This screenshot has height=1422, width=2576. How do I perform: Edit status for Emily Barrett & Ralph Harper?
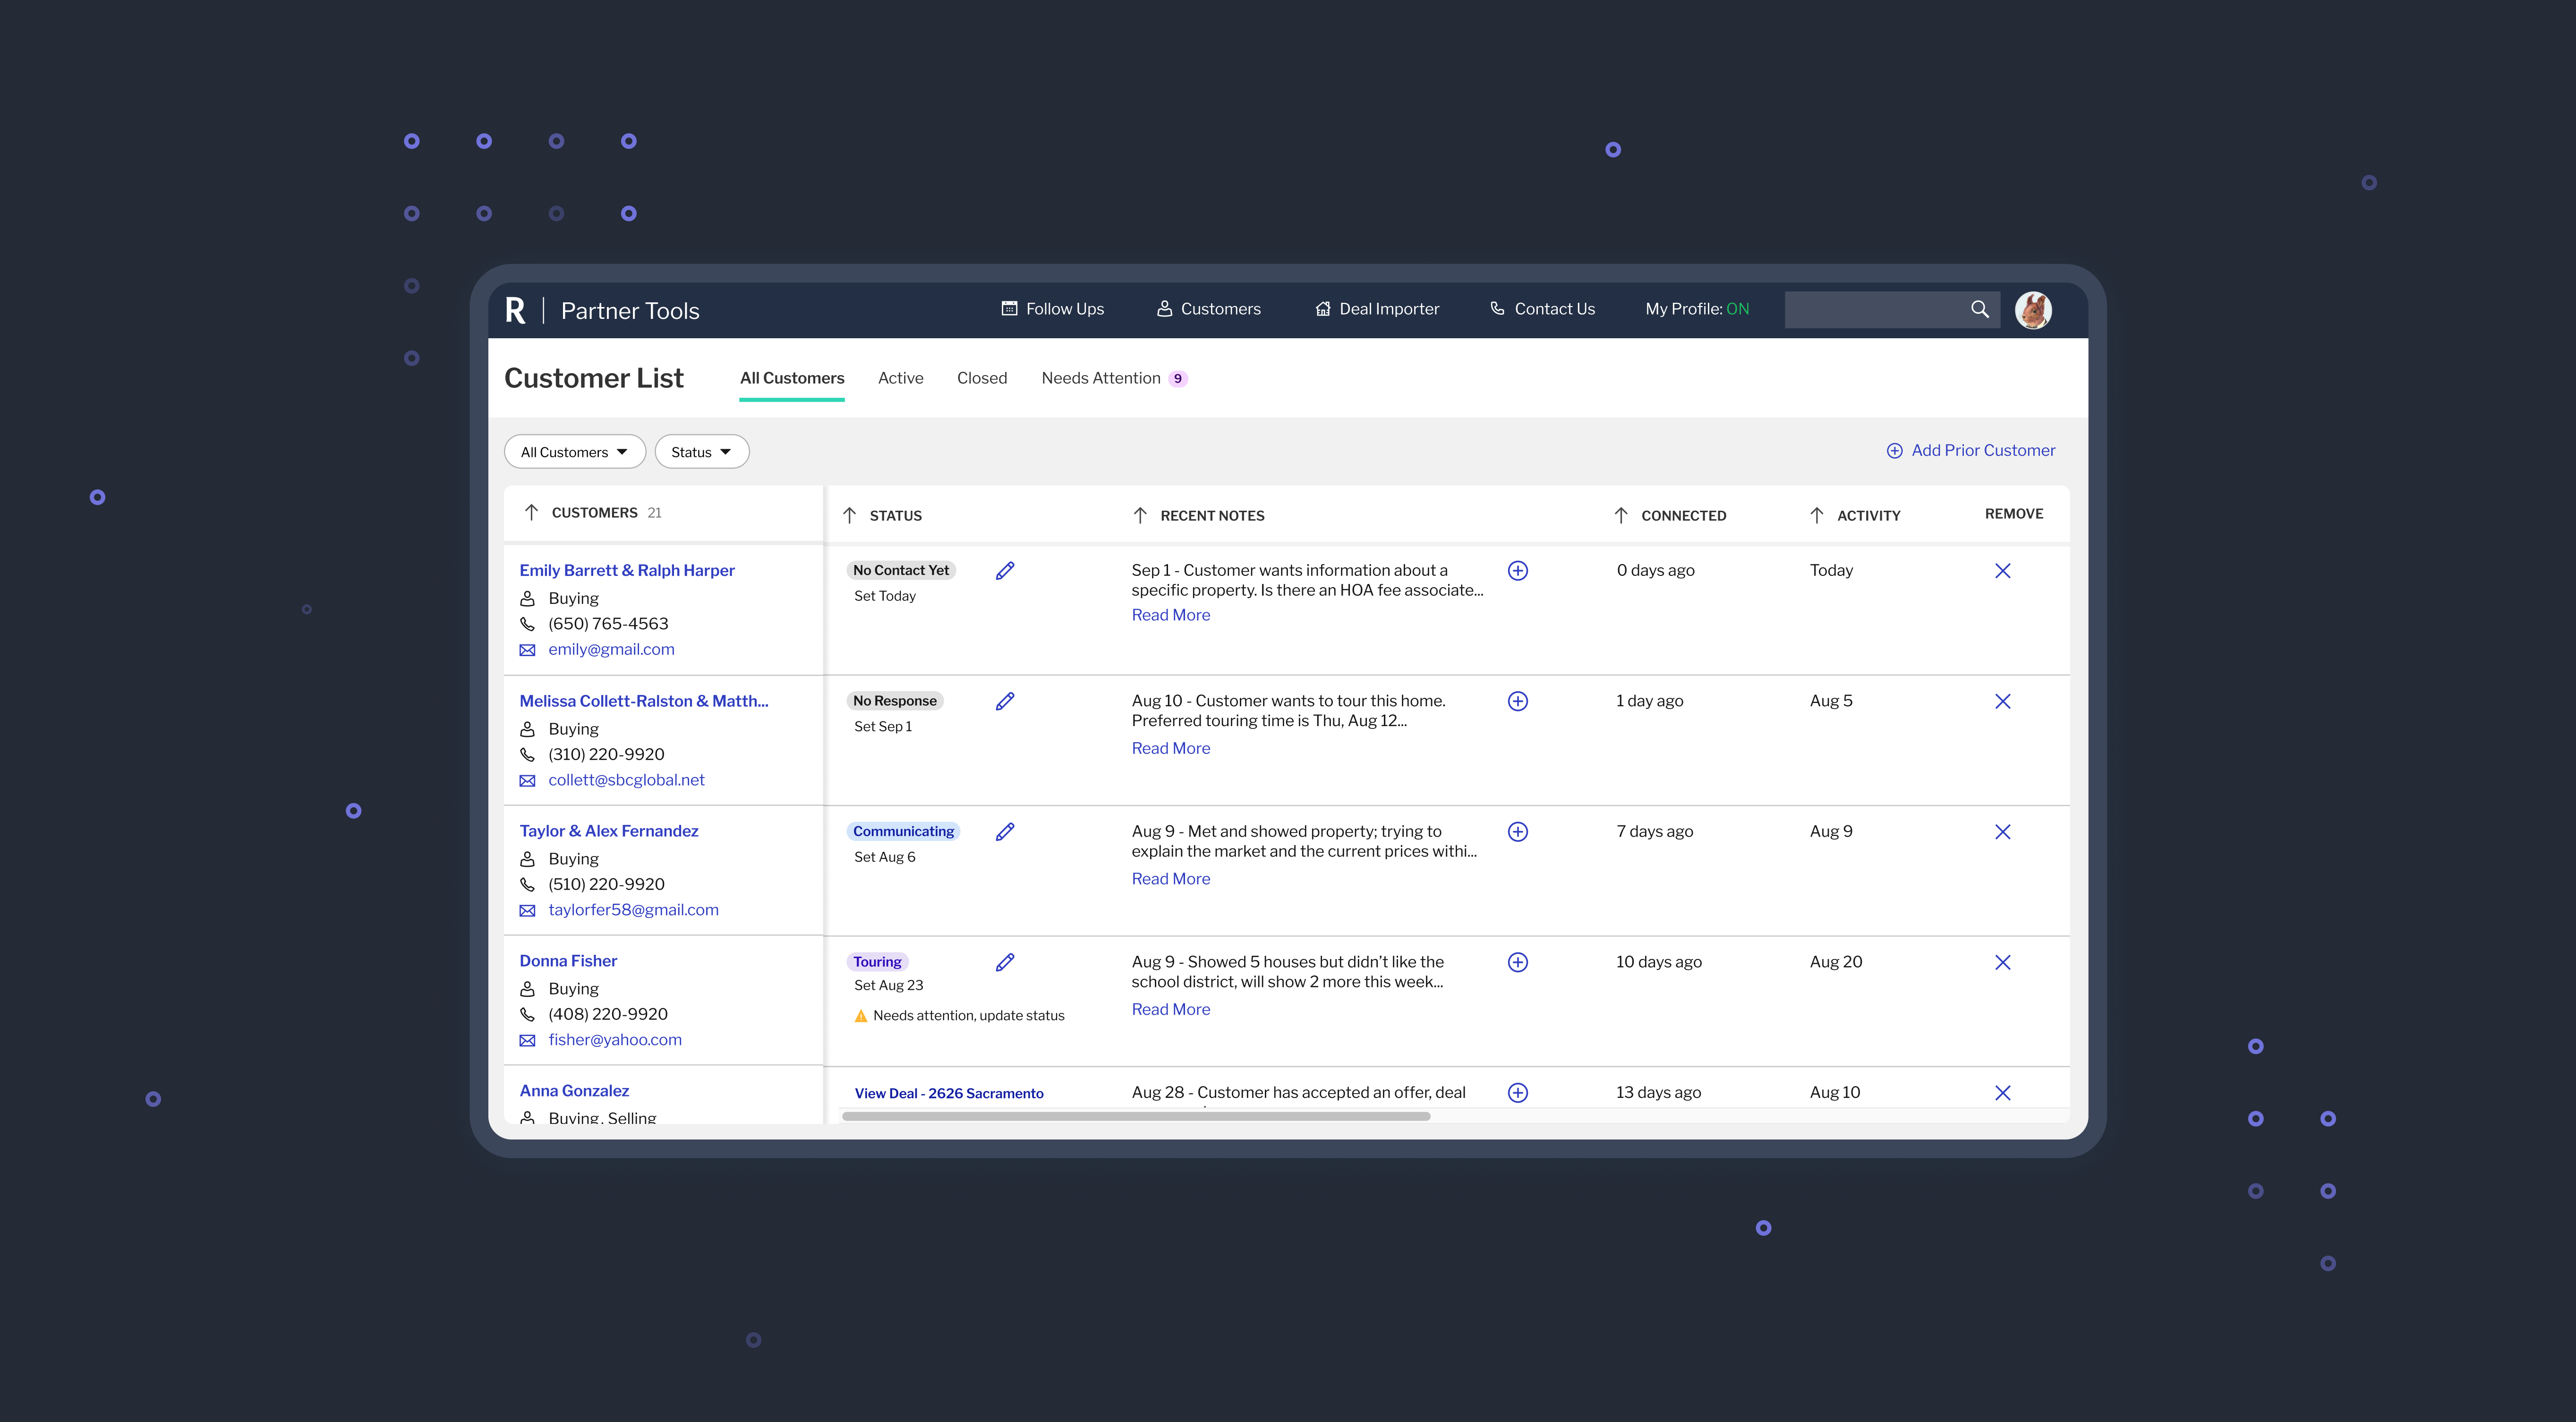[1005, 570]
